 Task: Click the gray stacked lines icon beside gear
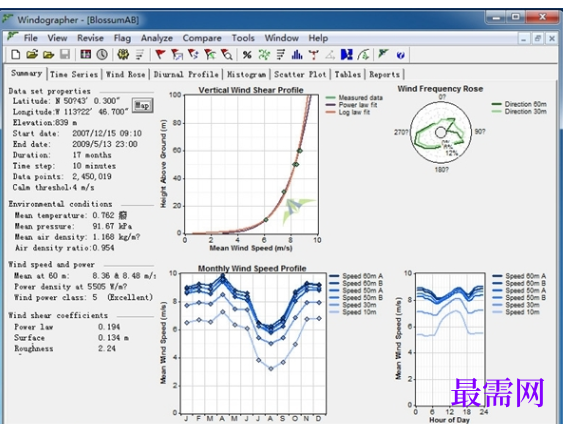pyautogui.click(x=140, y=55)
